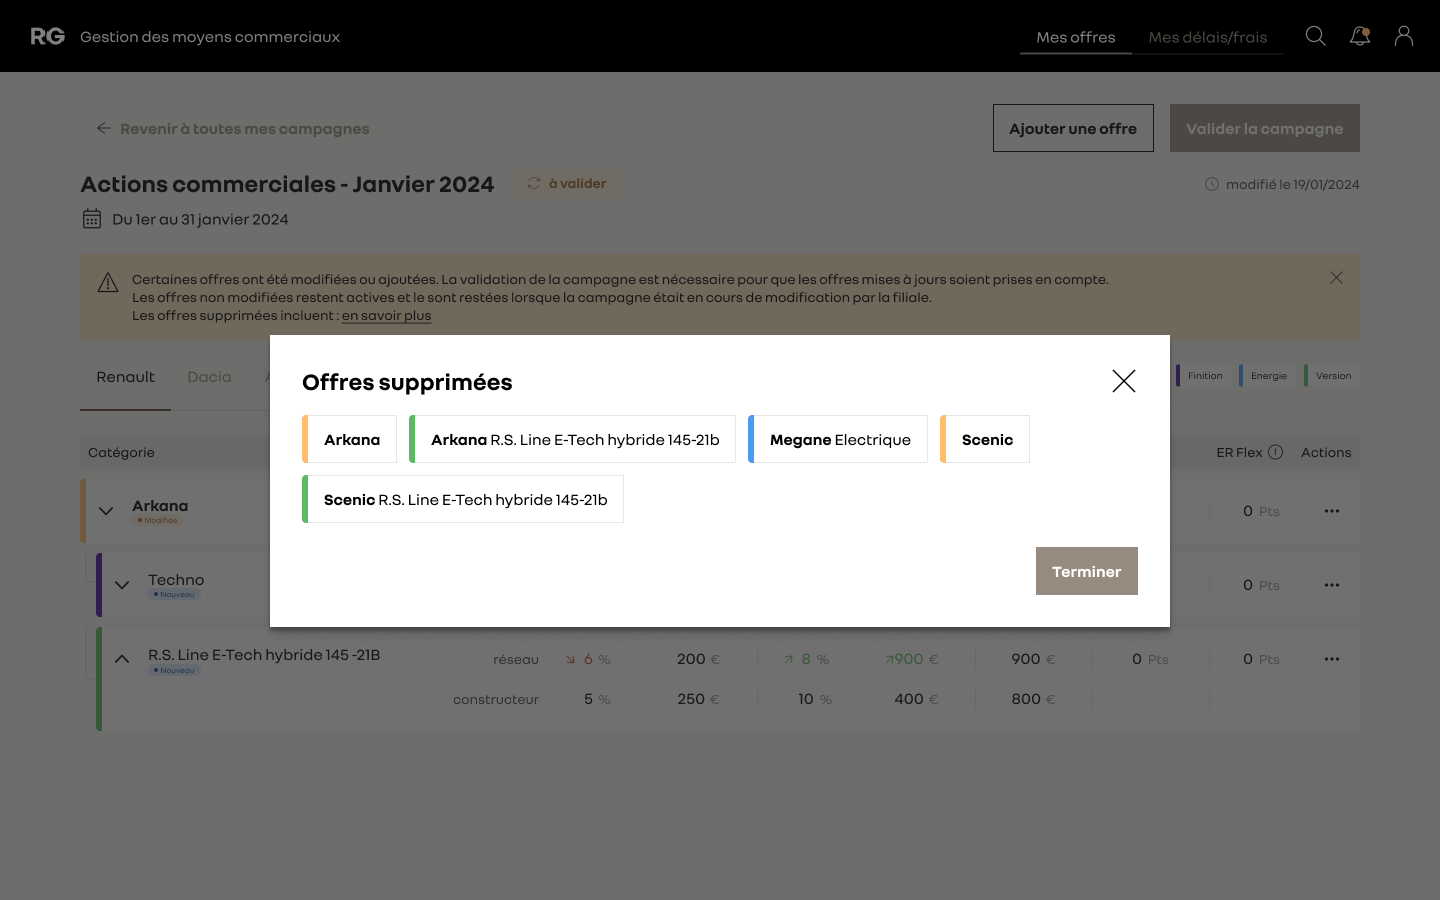This screenshot has height=900, width=1440.
Task: Dismiss the warning banner with its X
Action: [x=1336, y=277]
